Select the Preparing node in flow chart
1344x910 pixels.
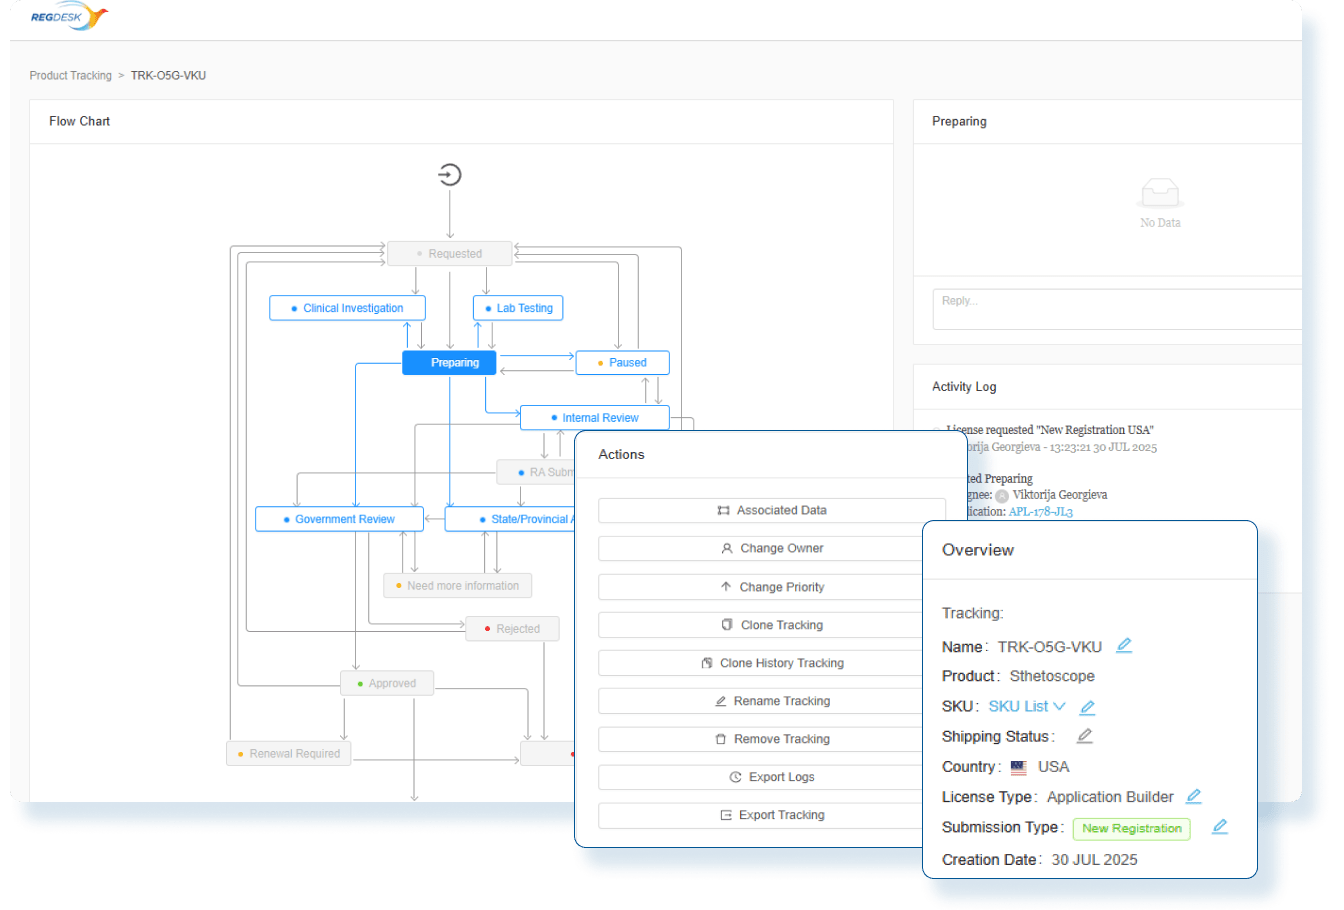pyautogui.click(x=449, y=363)
